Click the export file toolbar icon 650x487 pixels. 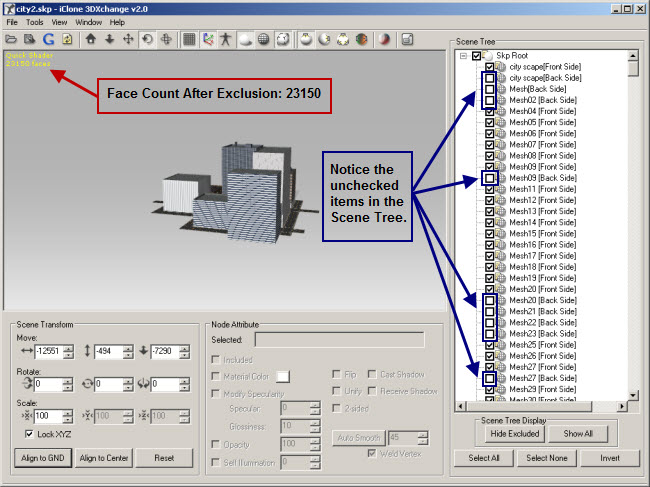[29, 39]
